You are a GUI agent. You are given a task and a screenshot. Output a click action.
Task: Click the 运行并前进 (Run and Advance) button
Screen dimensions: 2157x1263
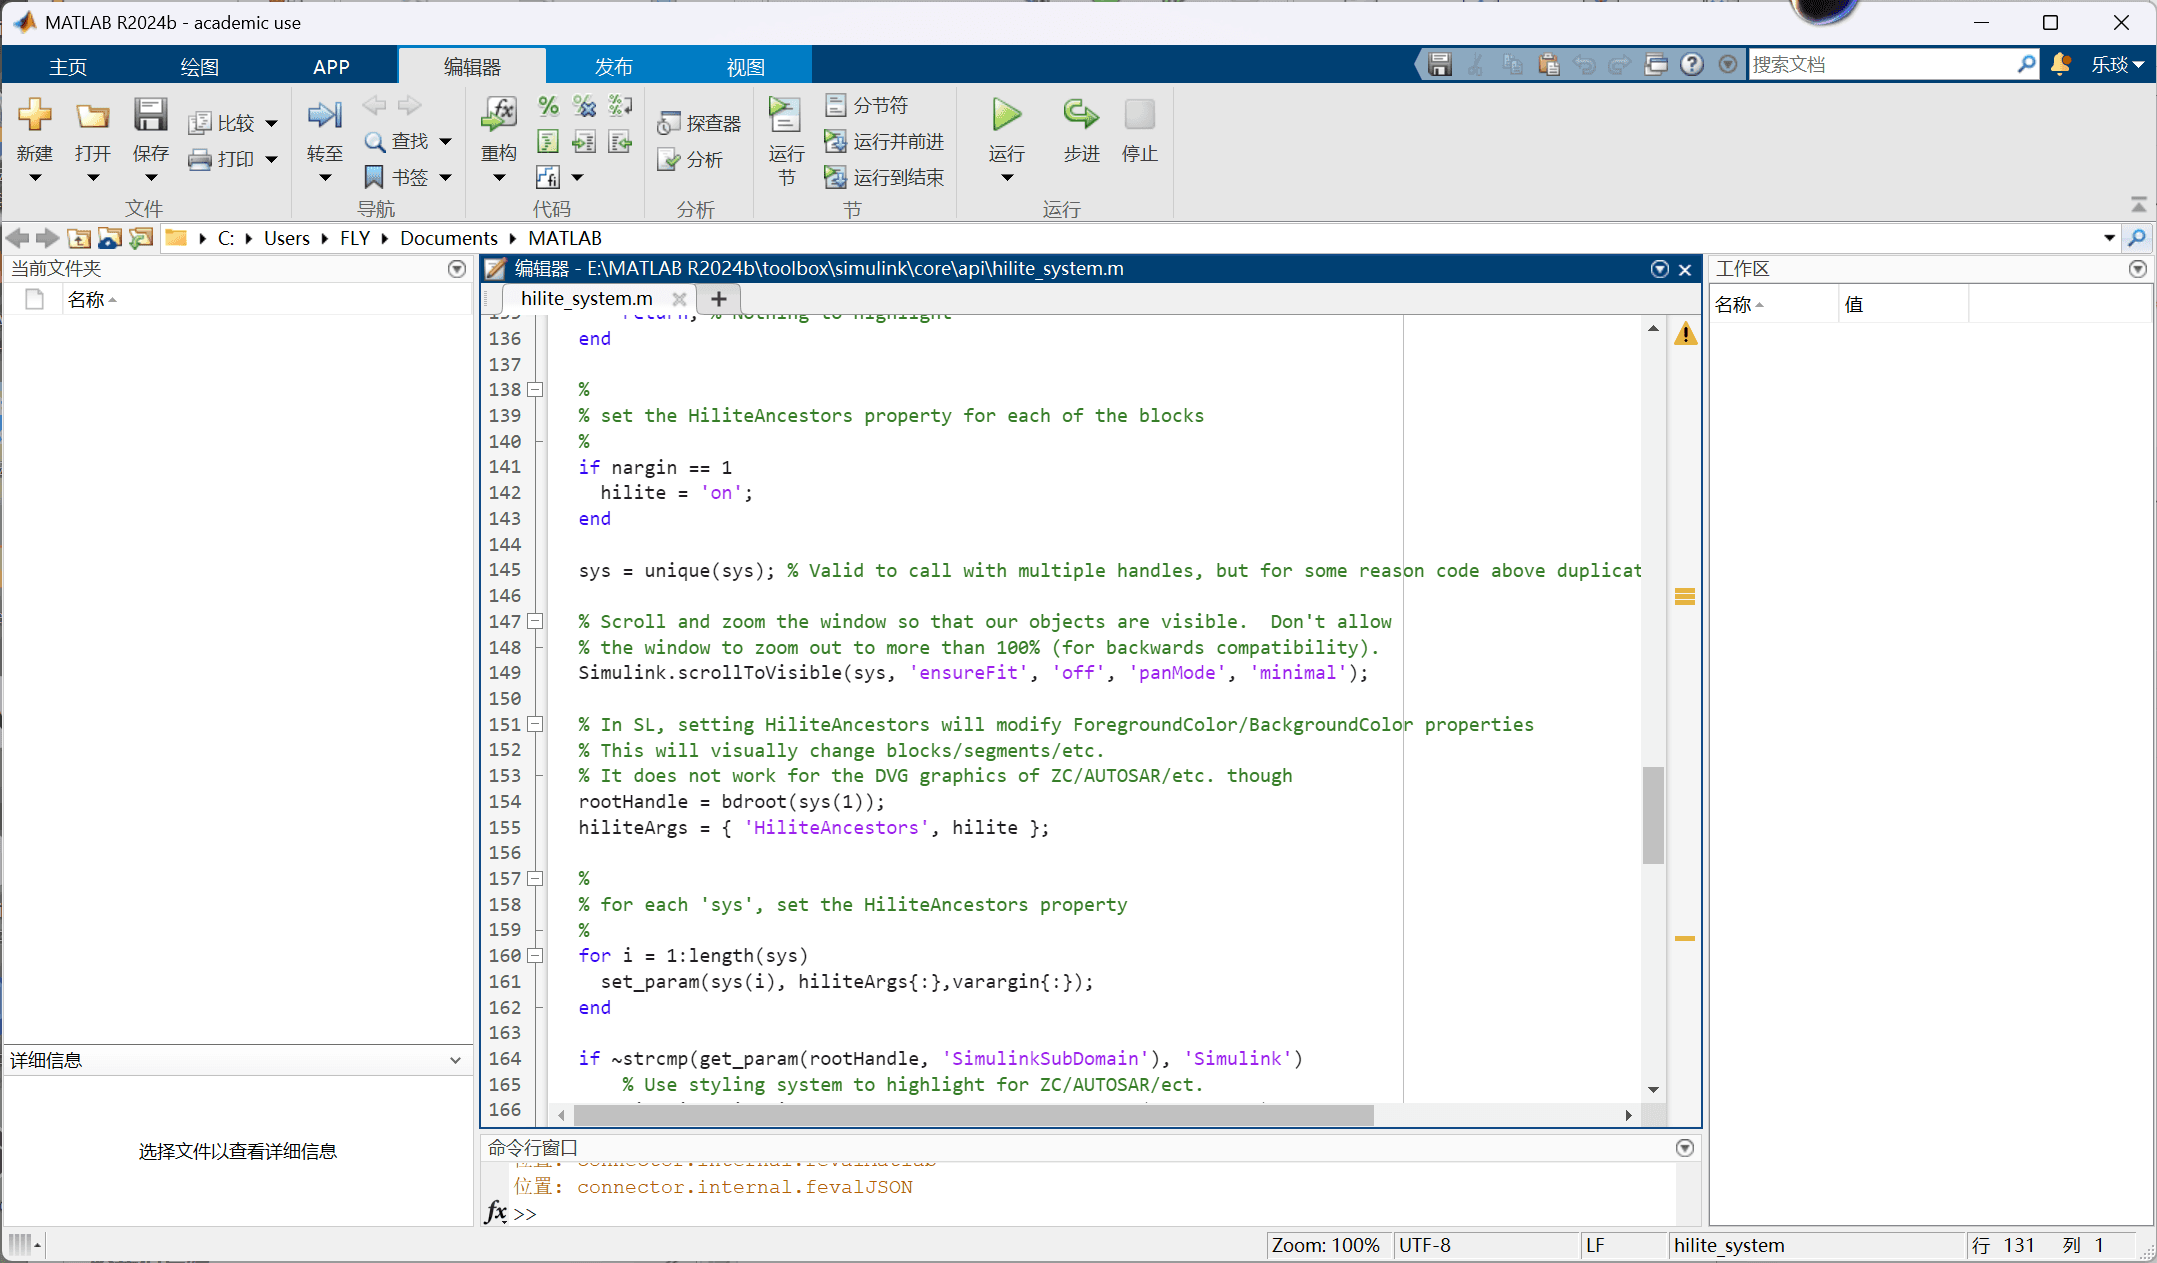tap(884, 142)
